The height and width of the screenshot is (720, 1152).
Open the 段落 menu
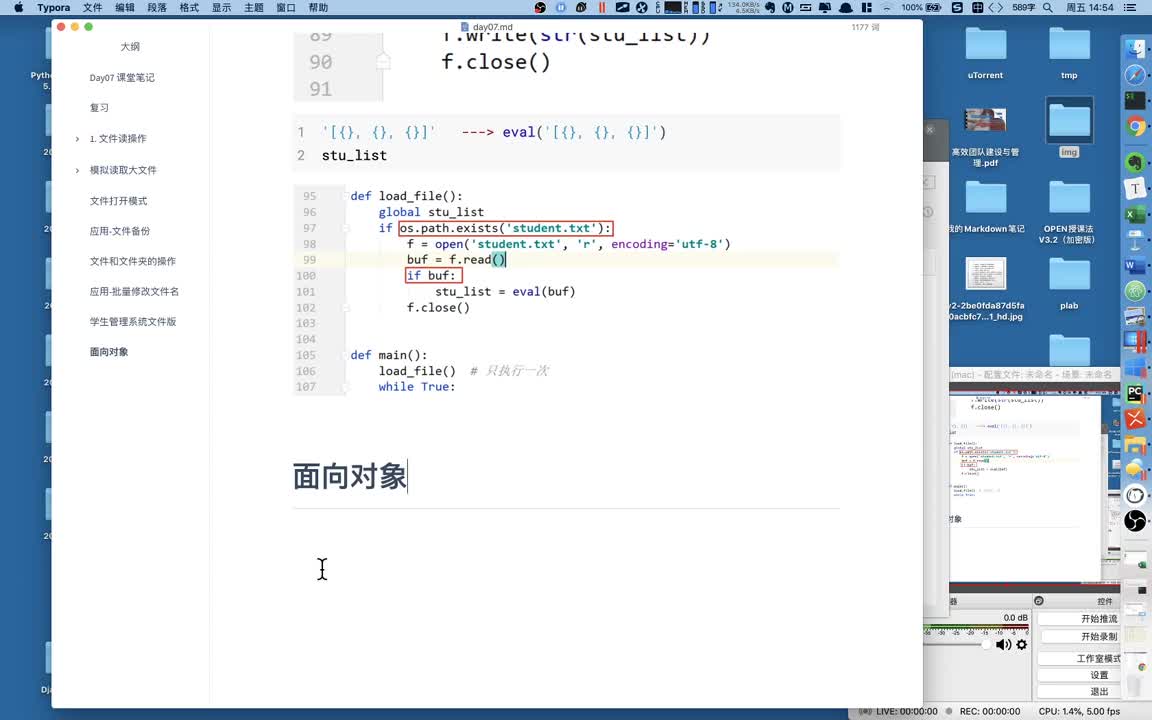[x=157, y=7]
